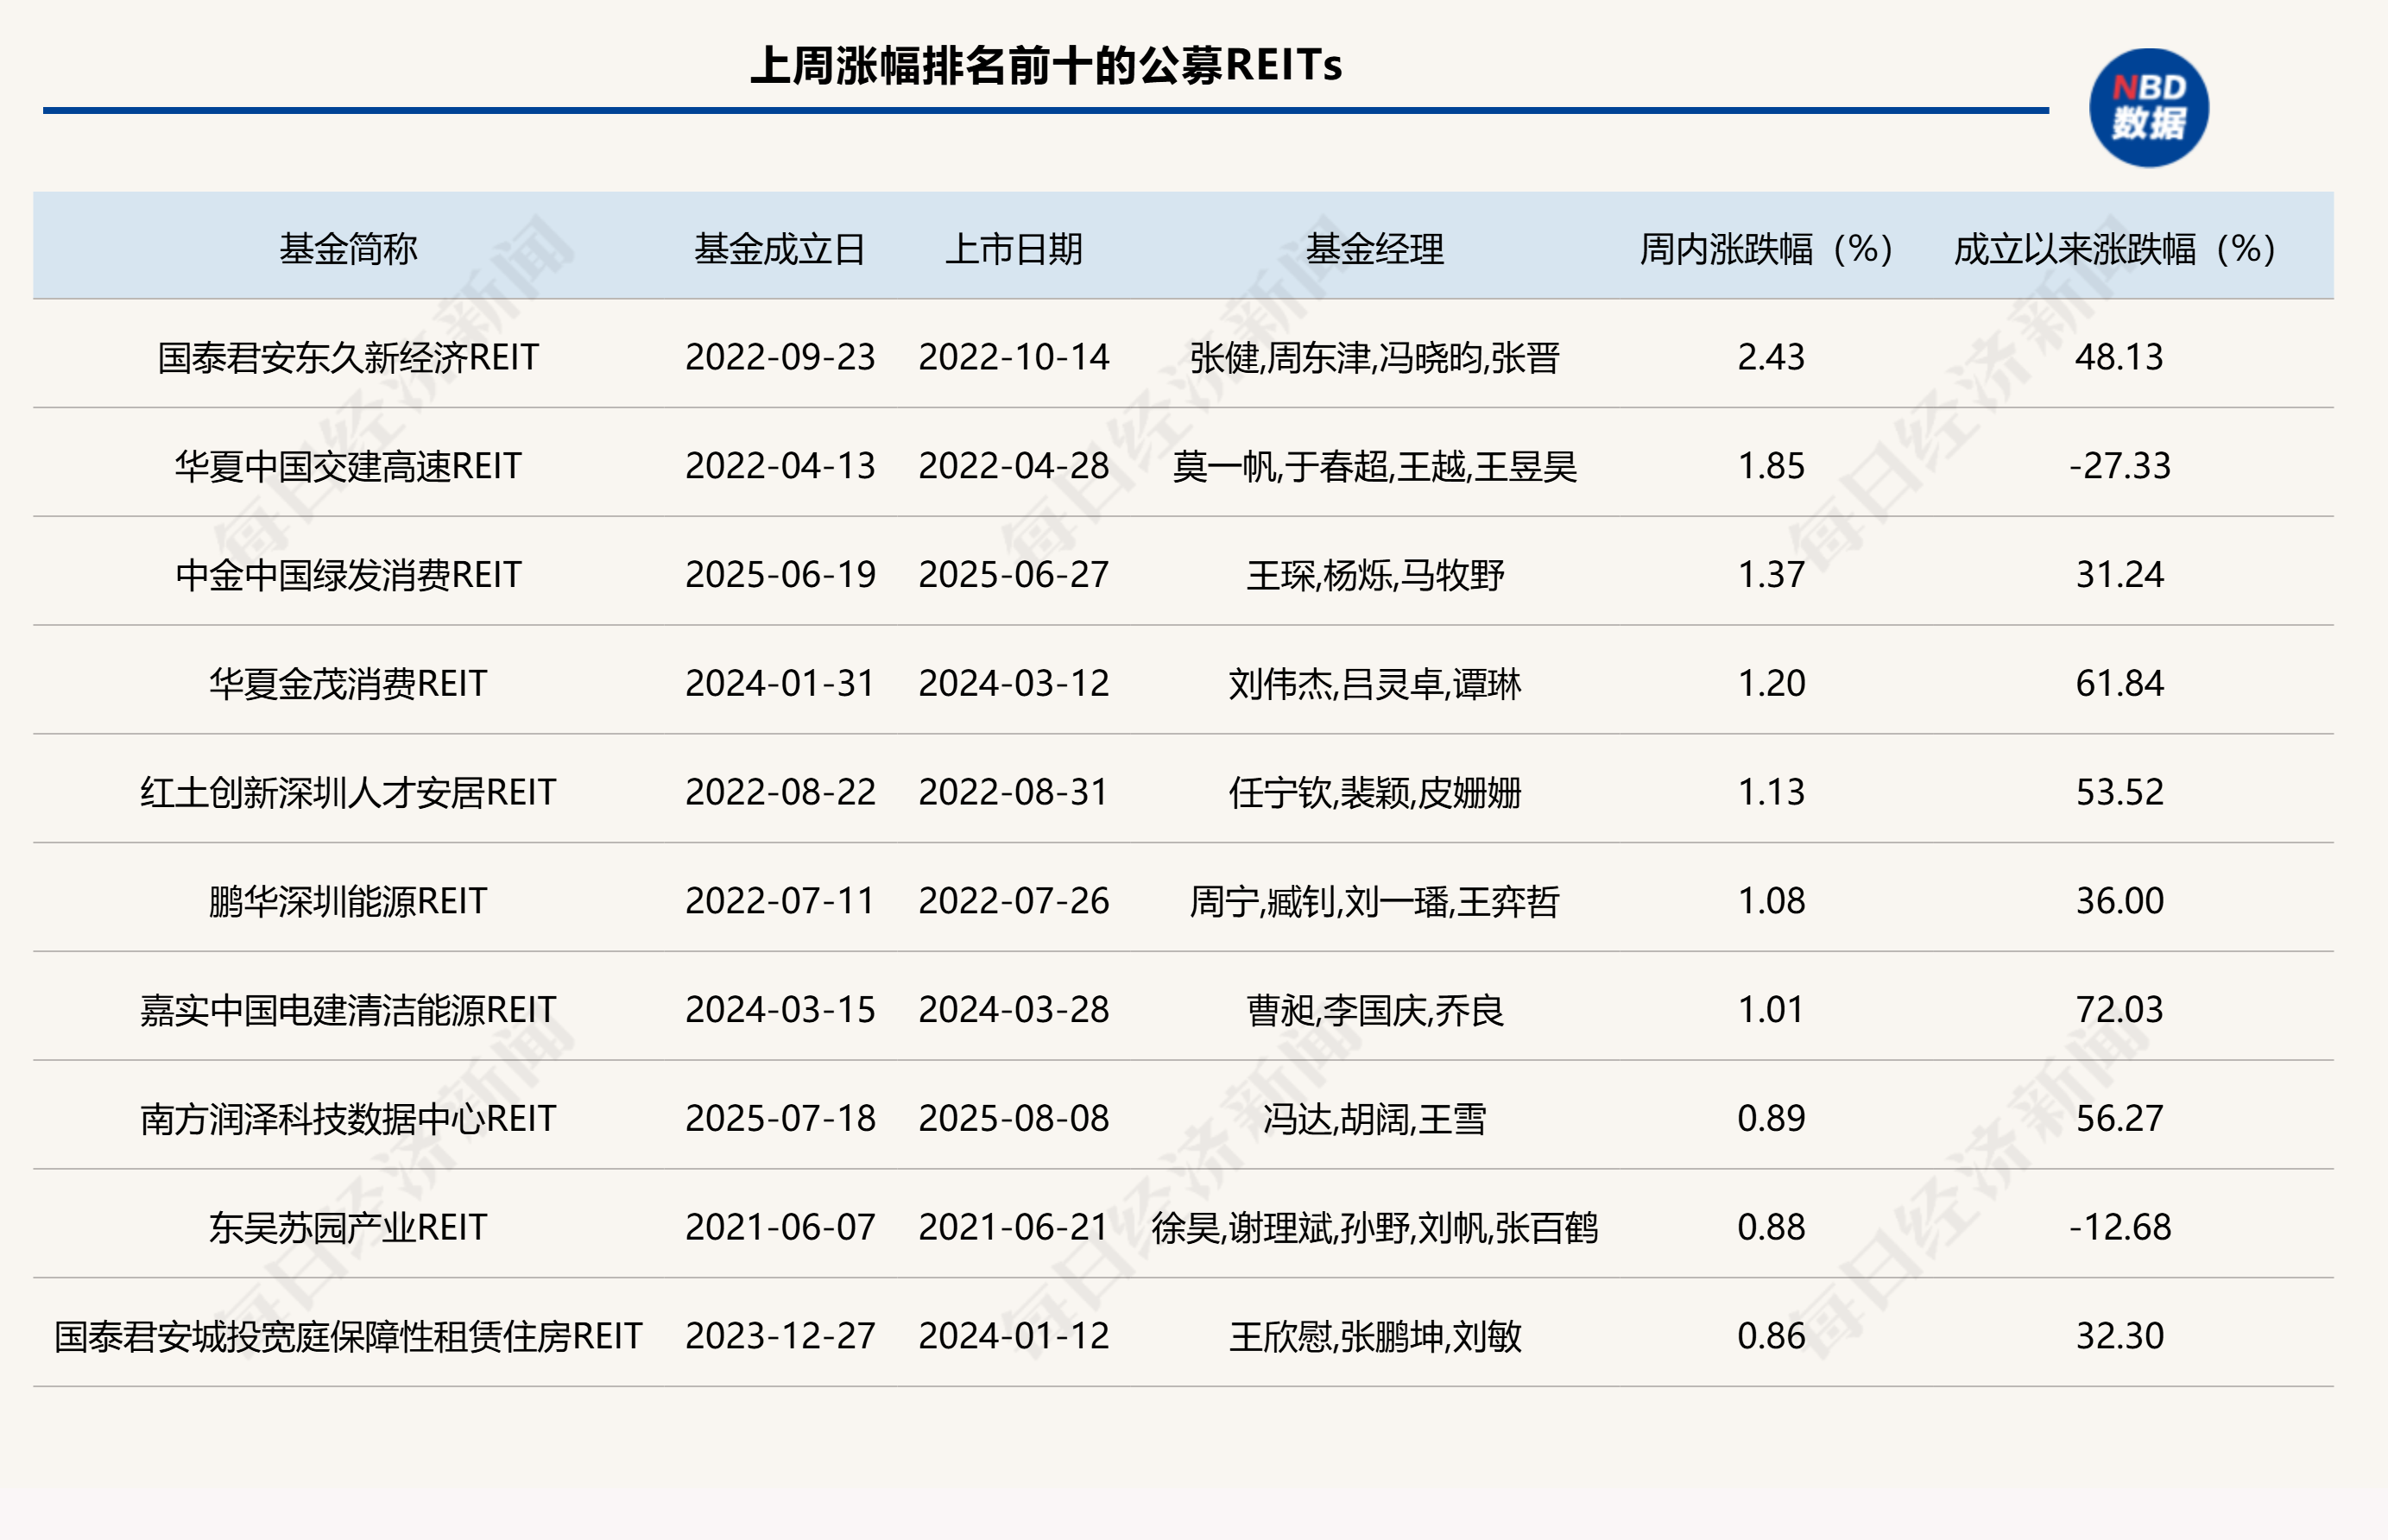Viewport: 2388px width, 1540px height.
Task: Click weekly change value 1.85
Action: coord(1771,466)
